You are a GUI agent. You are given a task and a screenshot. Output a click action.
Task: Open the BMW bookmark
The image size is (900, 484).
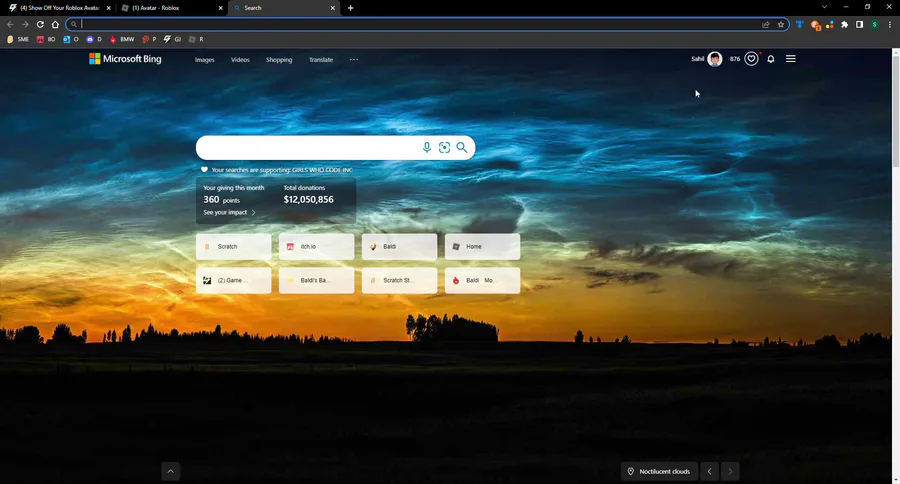122,39
